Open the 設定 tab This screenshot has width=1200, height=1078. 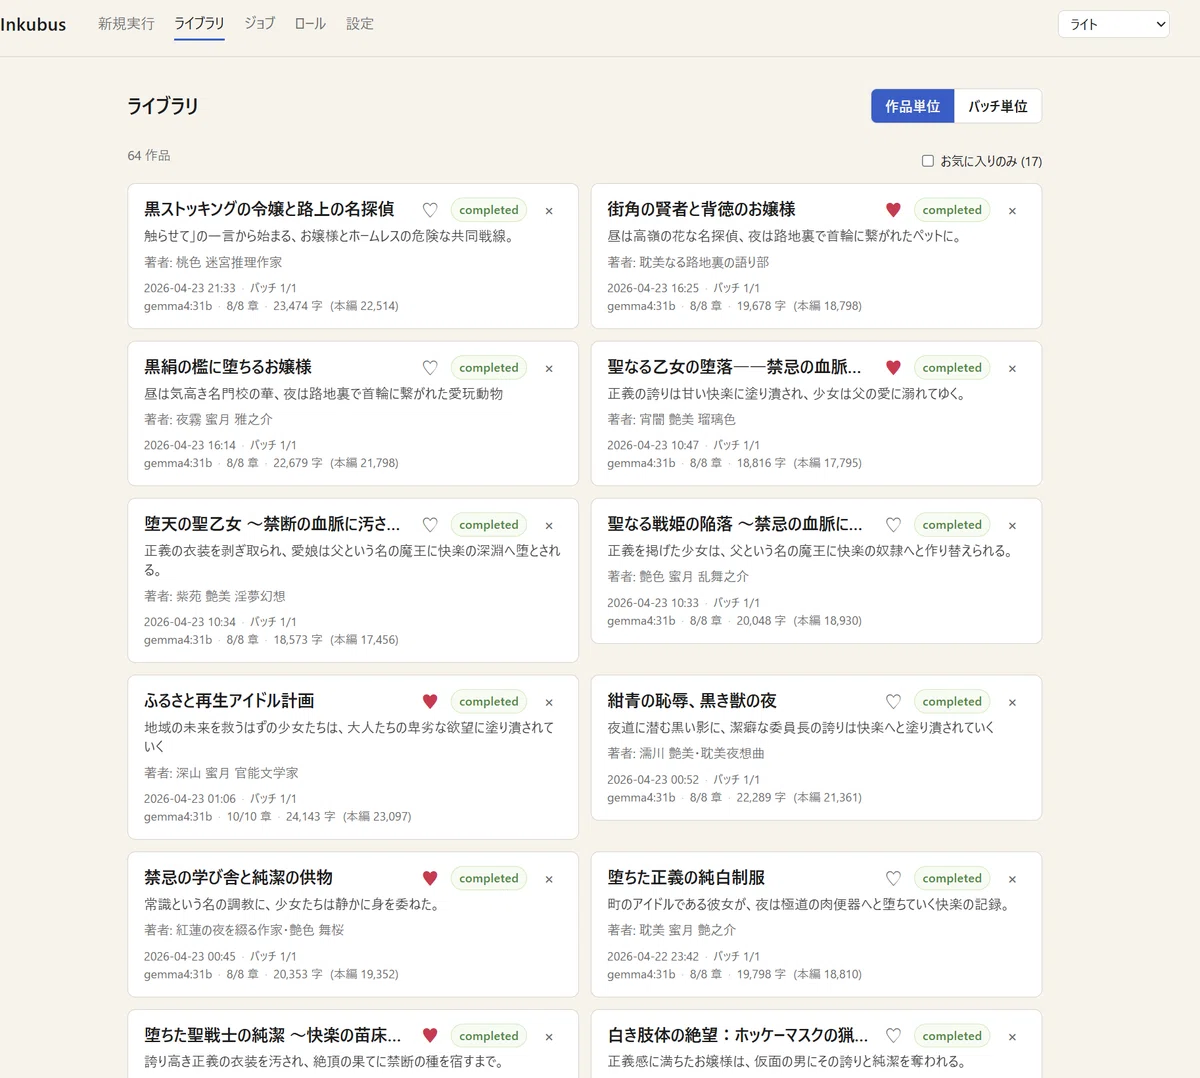(360, 24)
